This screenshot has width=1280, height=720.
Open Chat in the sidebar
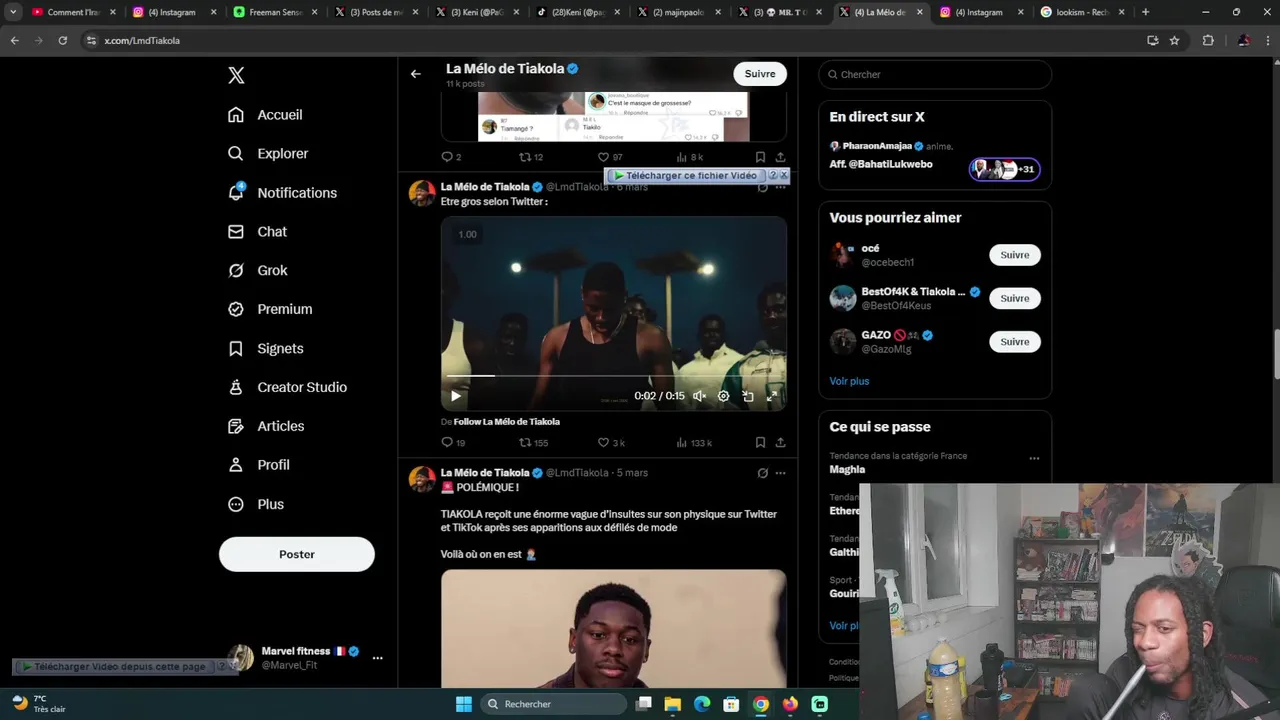pyautogui.click(x=257, y=232)
